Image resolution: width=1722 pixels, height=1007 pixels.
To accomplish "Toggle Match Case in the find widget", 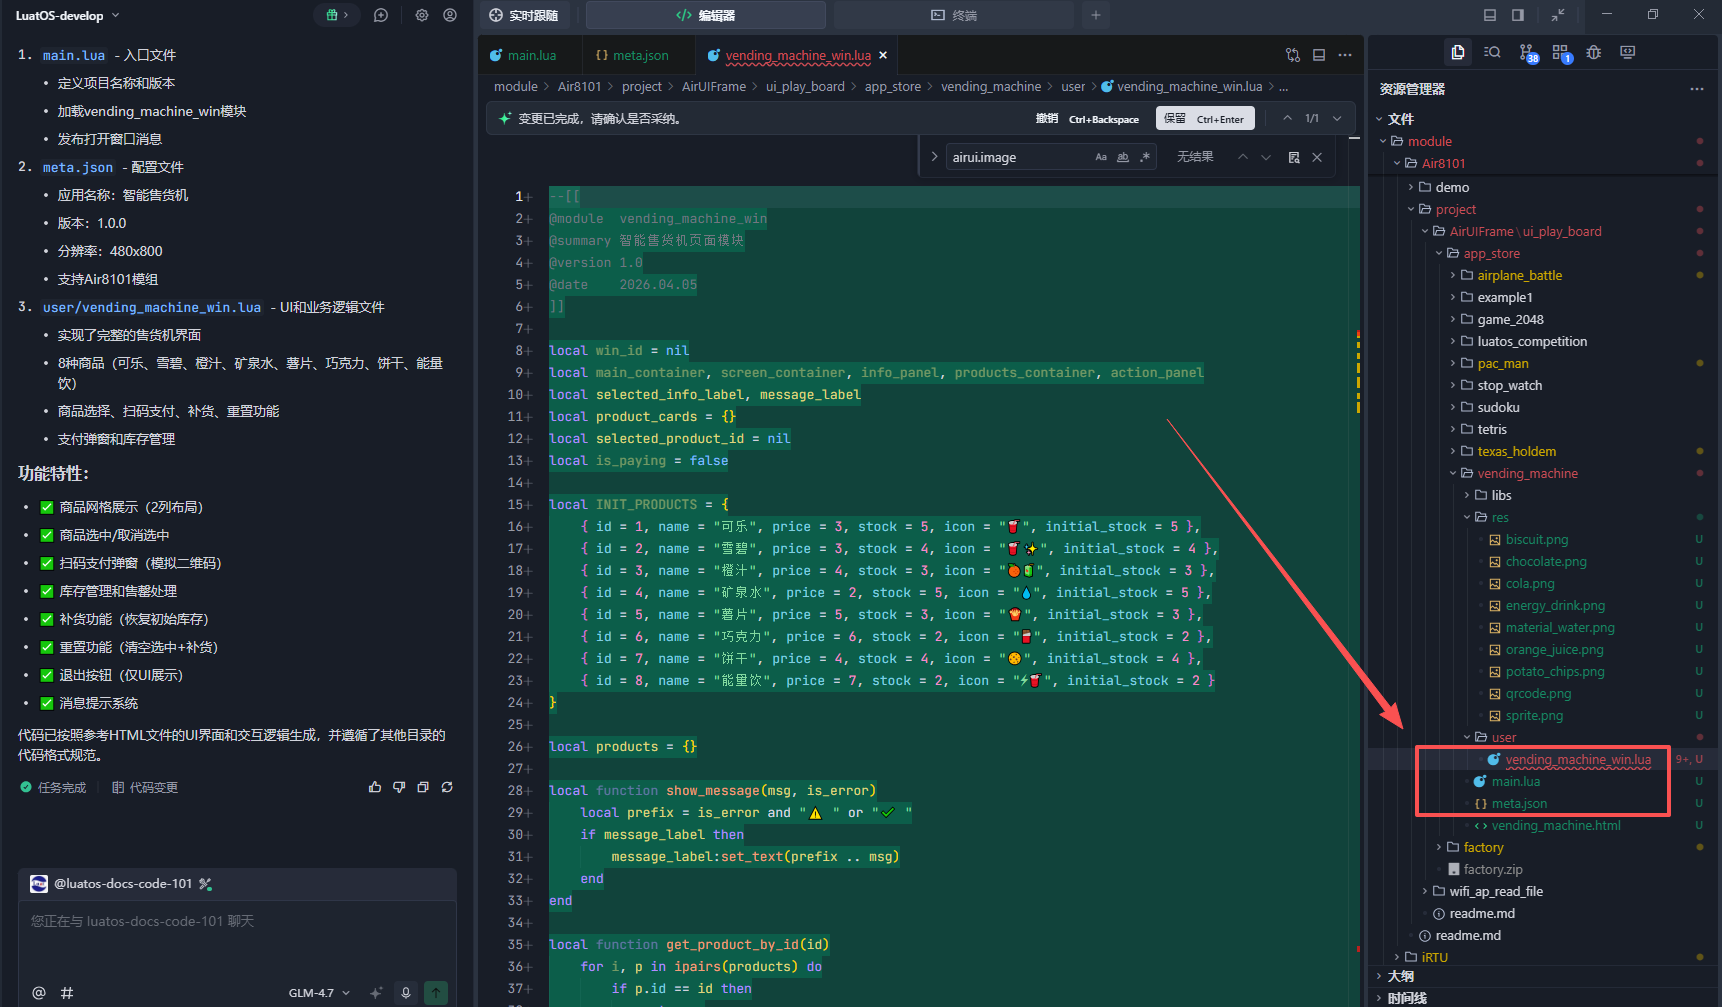I will tap(1101, 157).
